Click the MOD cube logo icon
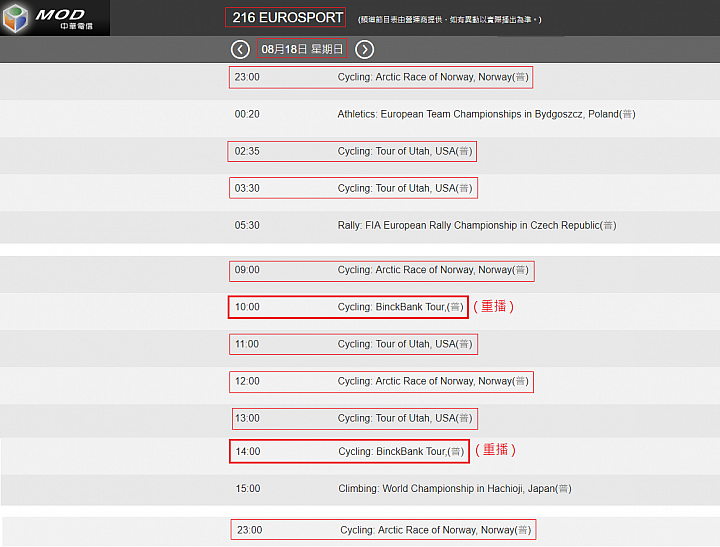Image resolution: width=720 pixels, height=547 pixels. tap(18, 18)
